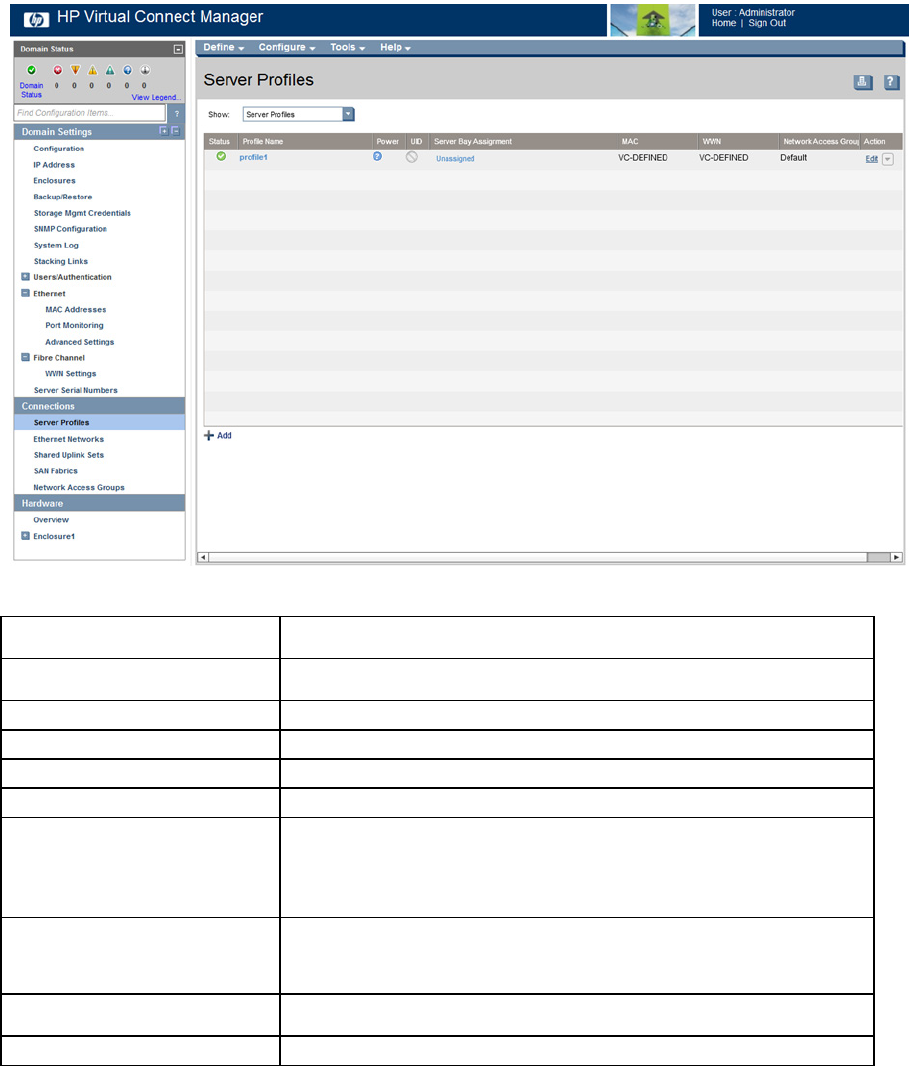The image size is (912, 1066).
Task: Collapse all Domain Settings tree items icon
Action: [x=175, y=131]
